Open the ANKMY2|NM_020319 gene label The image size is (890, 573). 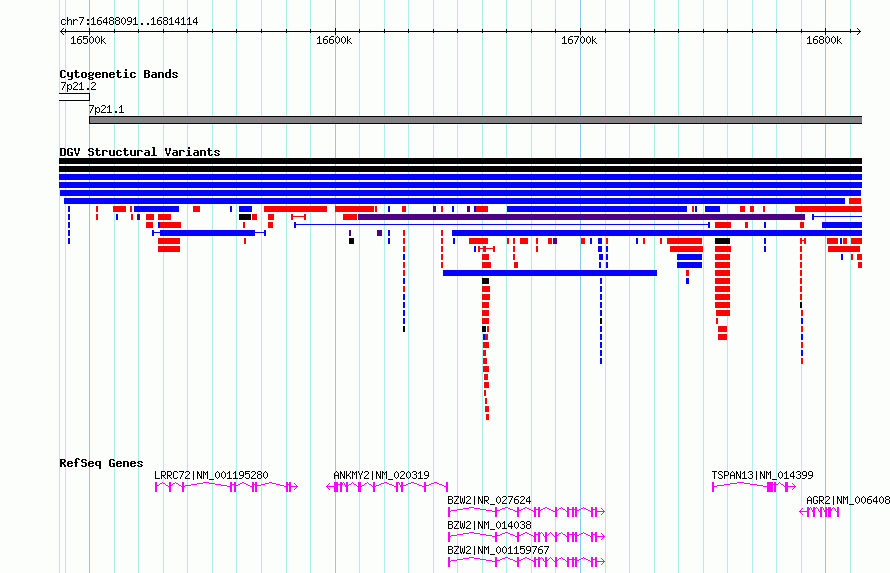(x=381, y=475)
